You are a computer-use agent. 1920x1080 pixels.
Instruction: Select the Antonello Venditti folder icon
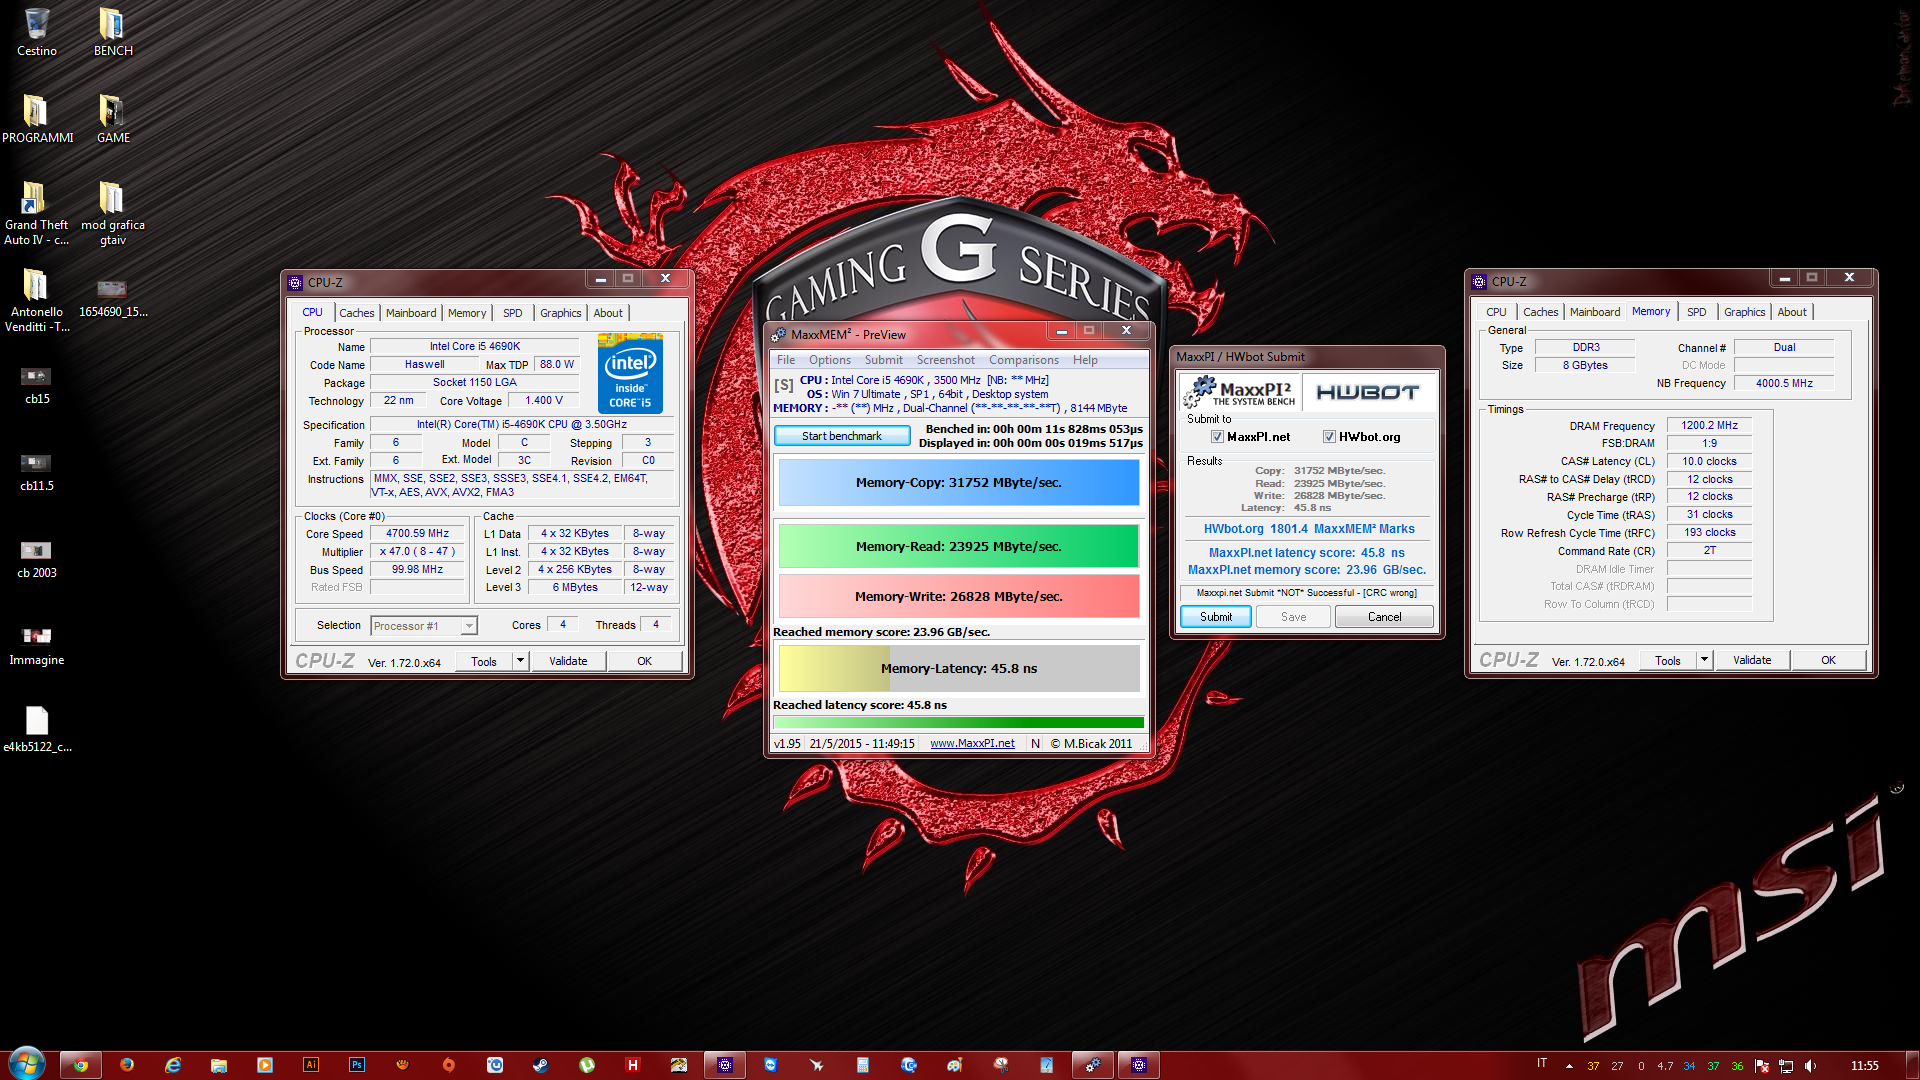pyautogui.click(x=37, y=300)
